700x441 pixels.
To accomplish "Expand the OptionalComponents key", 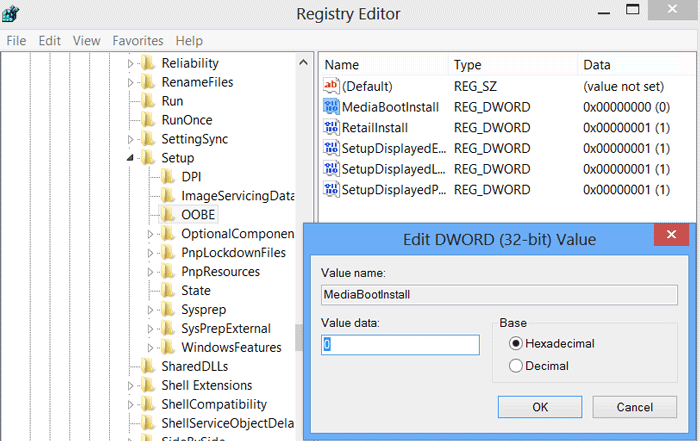I will click(150, 234).
